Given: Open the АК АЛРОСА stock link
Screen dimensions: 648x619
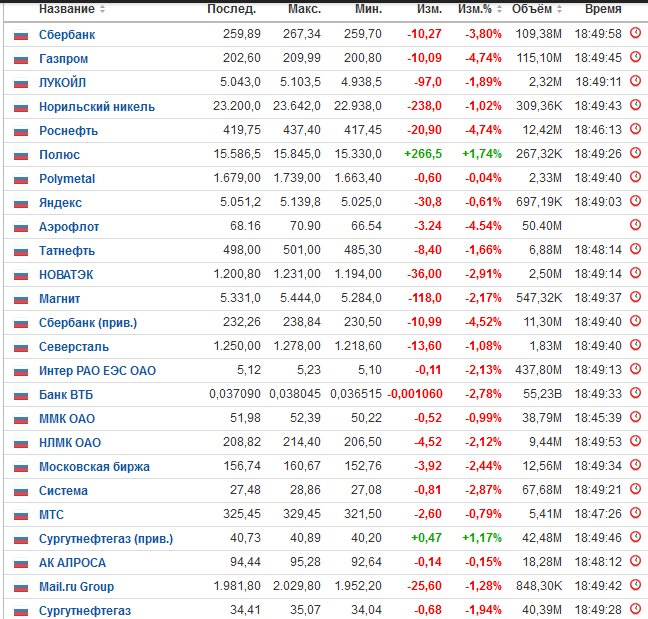Looking at the screenshot, I should pos(72,562).
